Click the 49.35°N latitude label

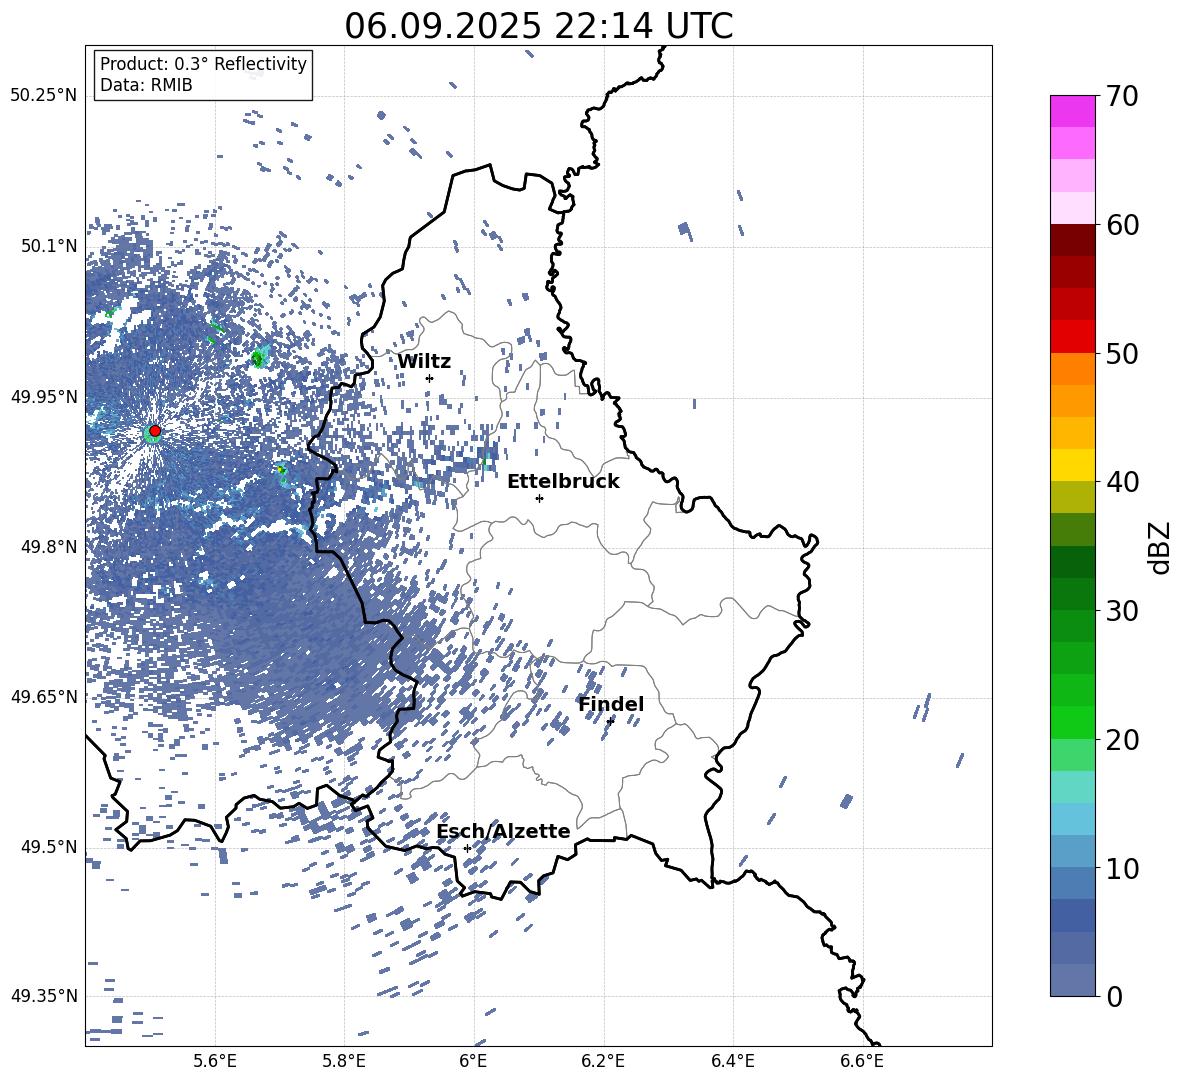click(x=44, y=996)
